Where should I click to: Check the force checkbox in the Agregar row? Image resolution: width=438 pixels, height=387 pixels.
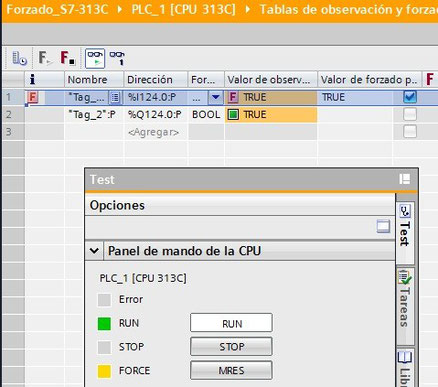pos(410,132)
